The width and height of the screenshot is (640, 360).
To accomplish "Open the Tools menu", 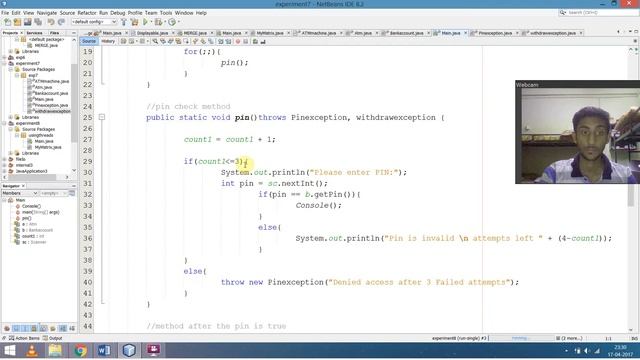I will (x=166, y=13).
